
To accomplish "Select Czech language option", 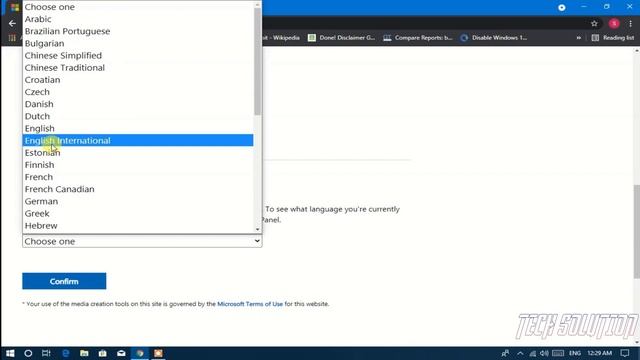I will point(138,92).
